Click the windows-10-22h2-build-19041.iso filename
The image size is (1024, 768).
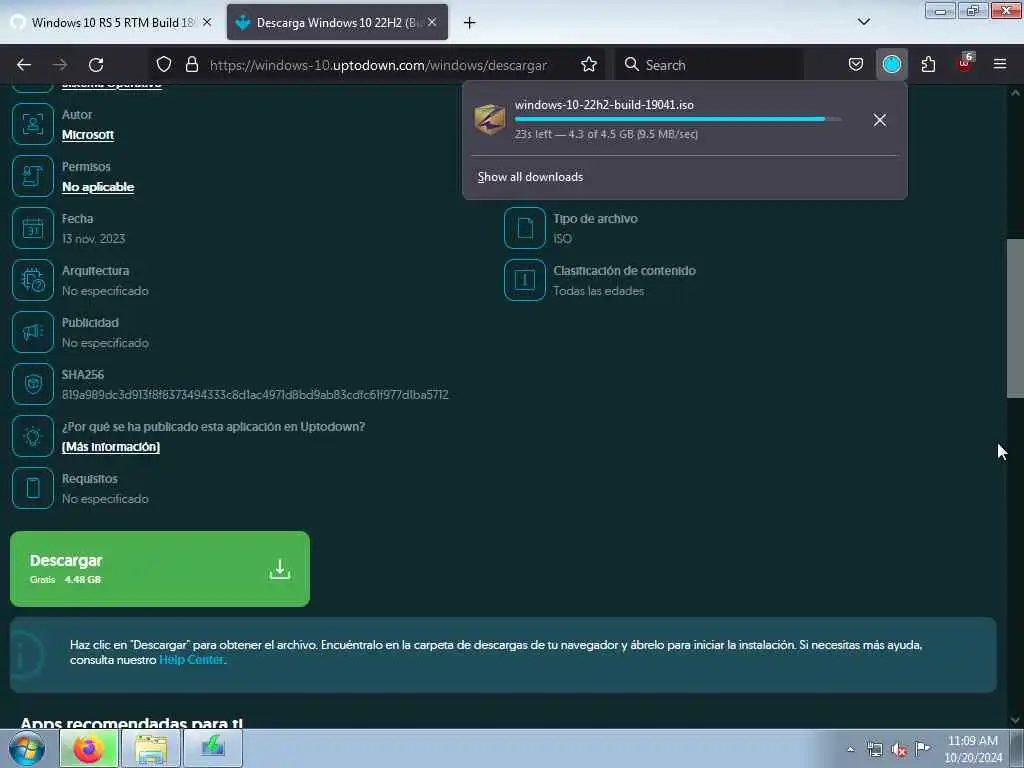(x=604, y=104)
